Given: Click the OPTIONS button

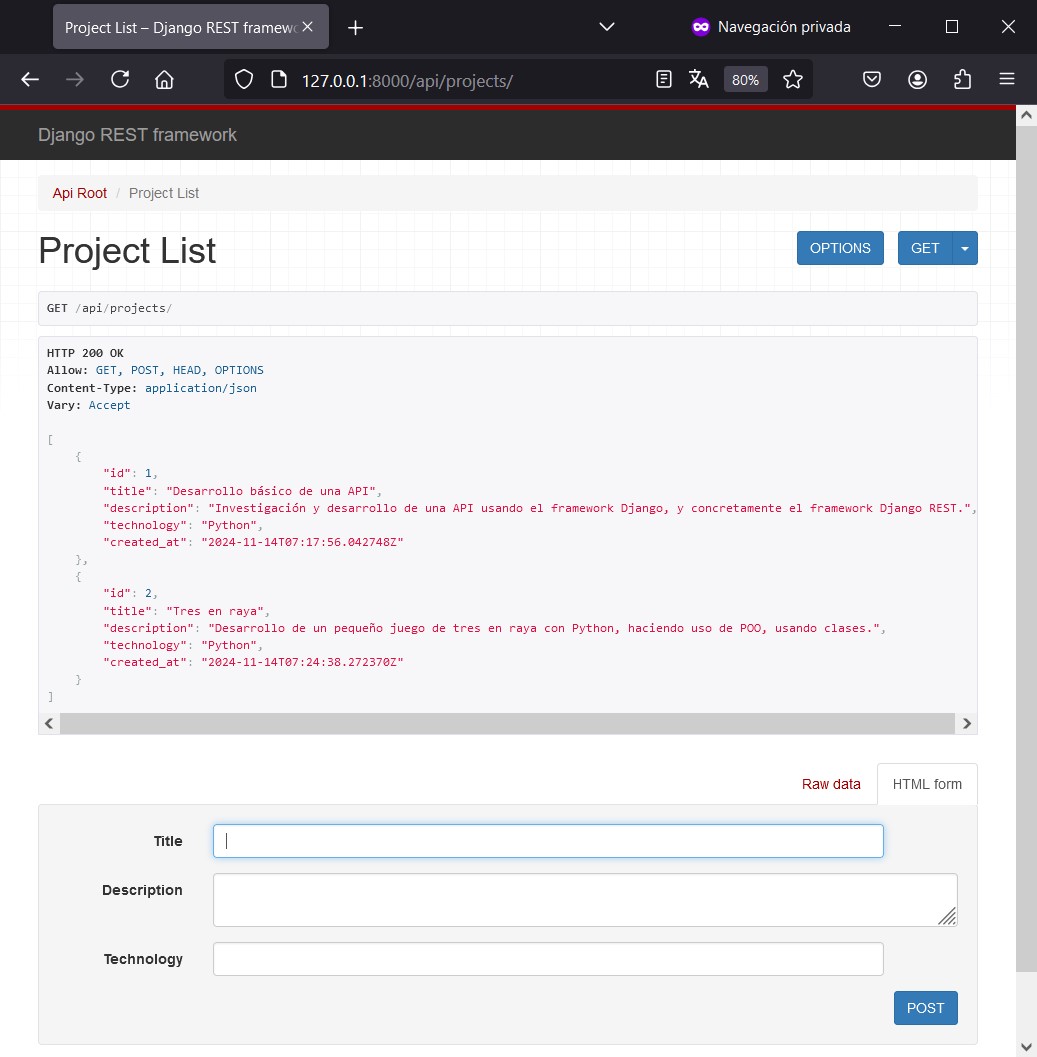Looking at the screenshot, I should coord(840,248).
